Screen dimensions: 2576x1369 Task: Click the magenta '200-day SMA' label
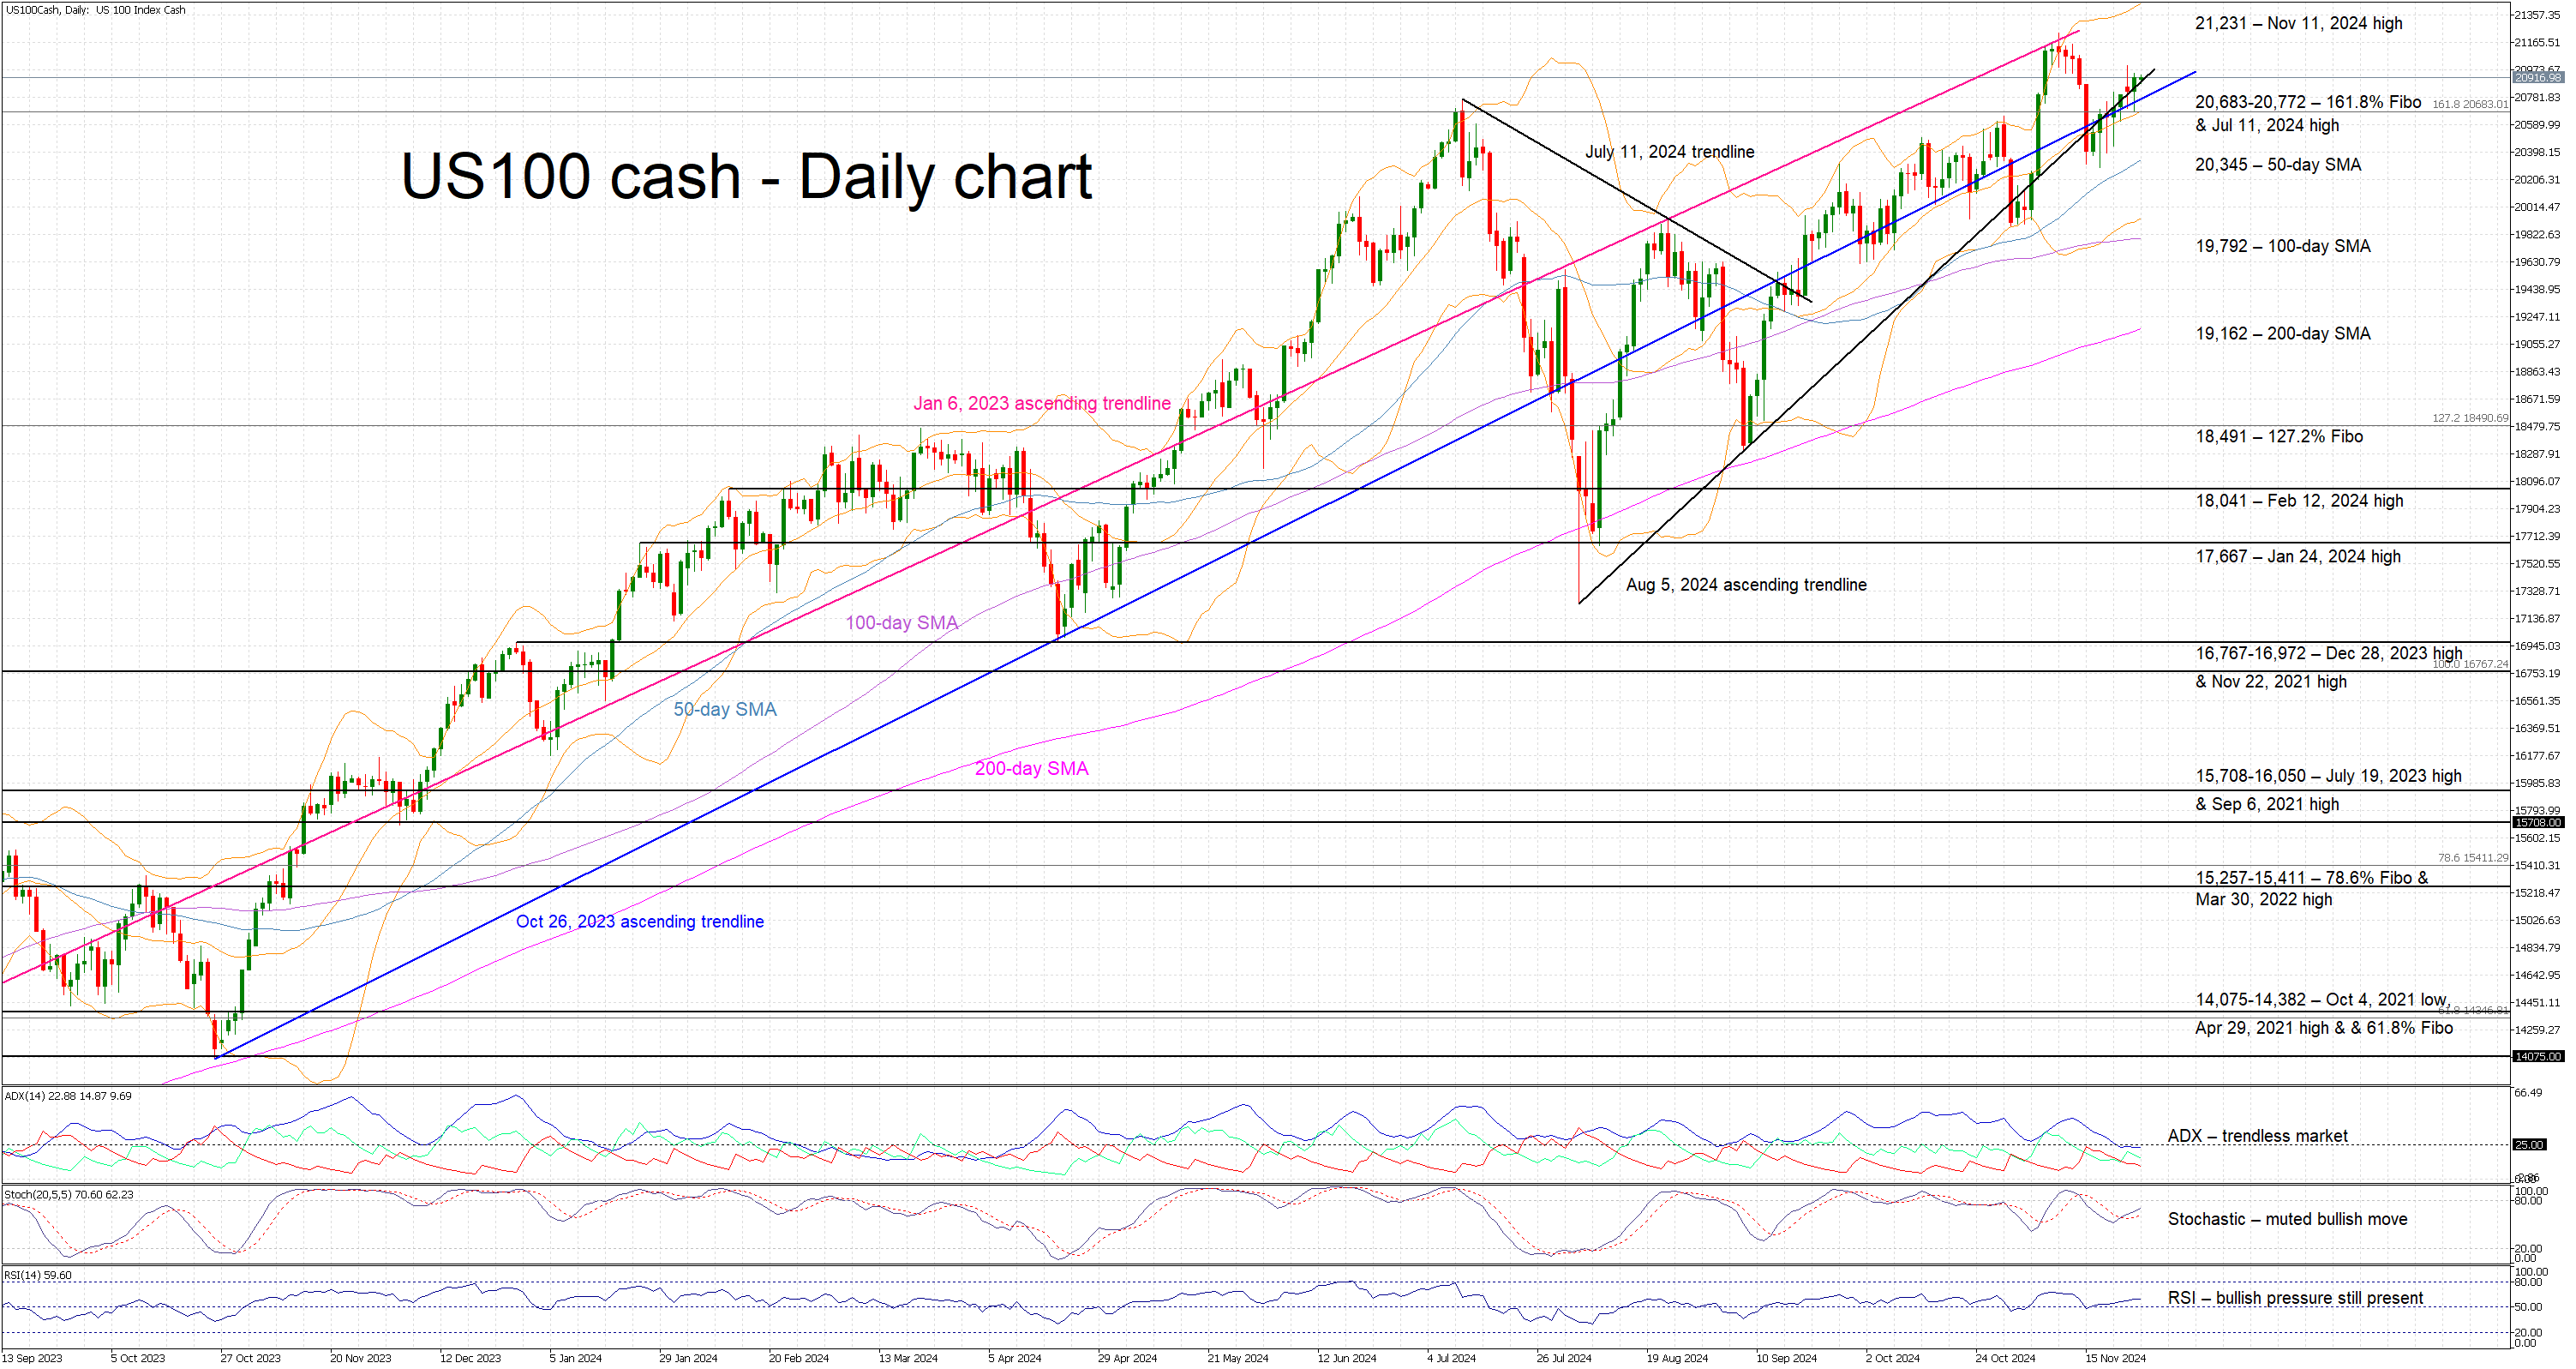[1031, 768]
